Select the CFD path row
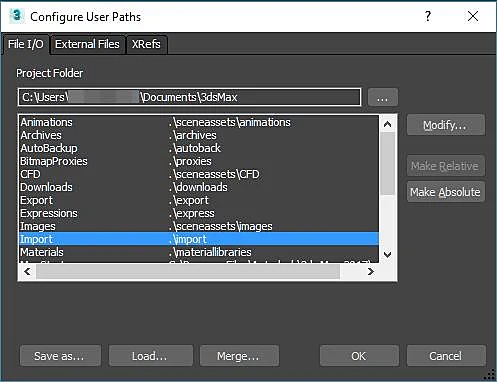The height and width of the screenshot is (382, 497). click(199, 174)
